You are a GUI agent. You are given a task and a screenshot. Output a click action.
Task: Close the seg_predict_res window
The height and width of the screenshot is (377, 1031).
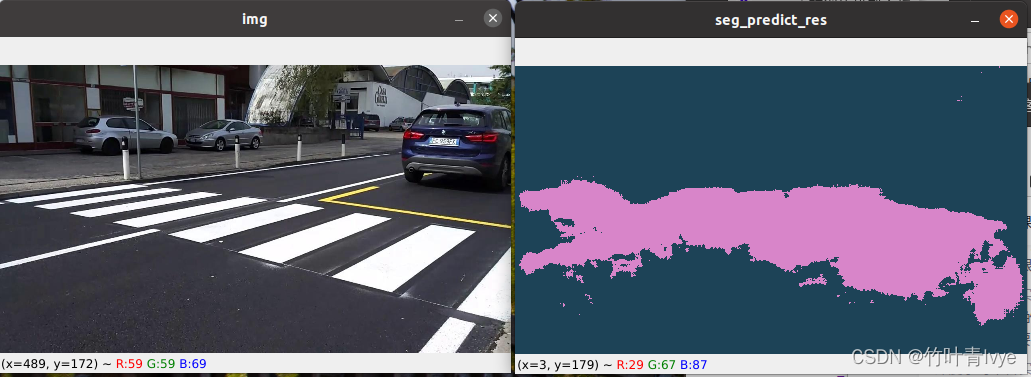(x=1008, y=19)
